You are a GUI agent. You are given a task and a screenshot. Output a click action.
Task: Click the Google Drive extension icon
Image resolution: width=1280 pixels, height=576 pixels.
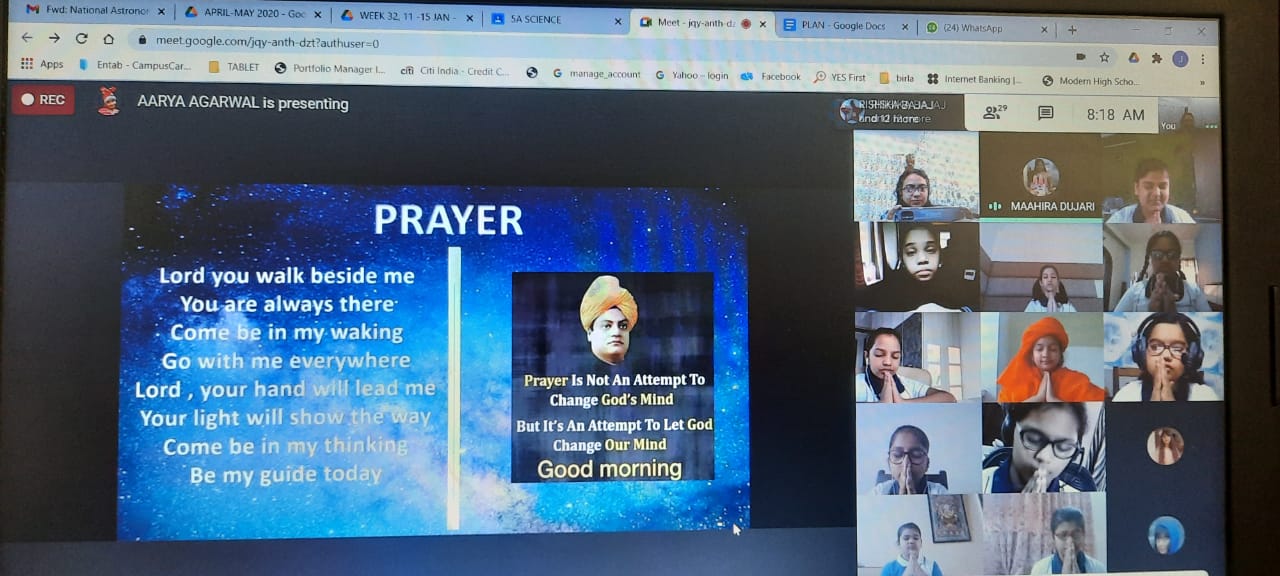[x=1133, y=58]
